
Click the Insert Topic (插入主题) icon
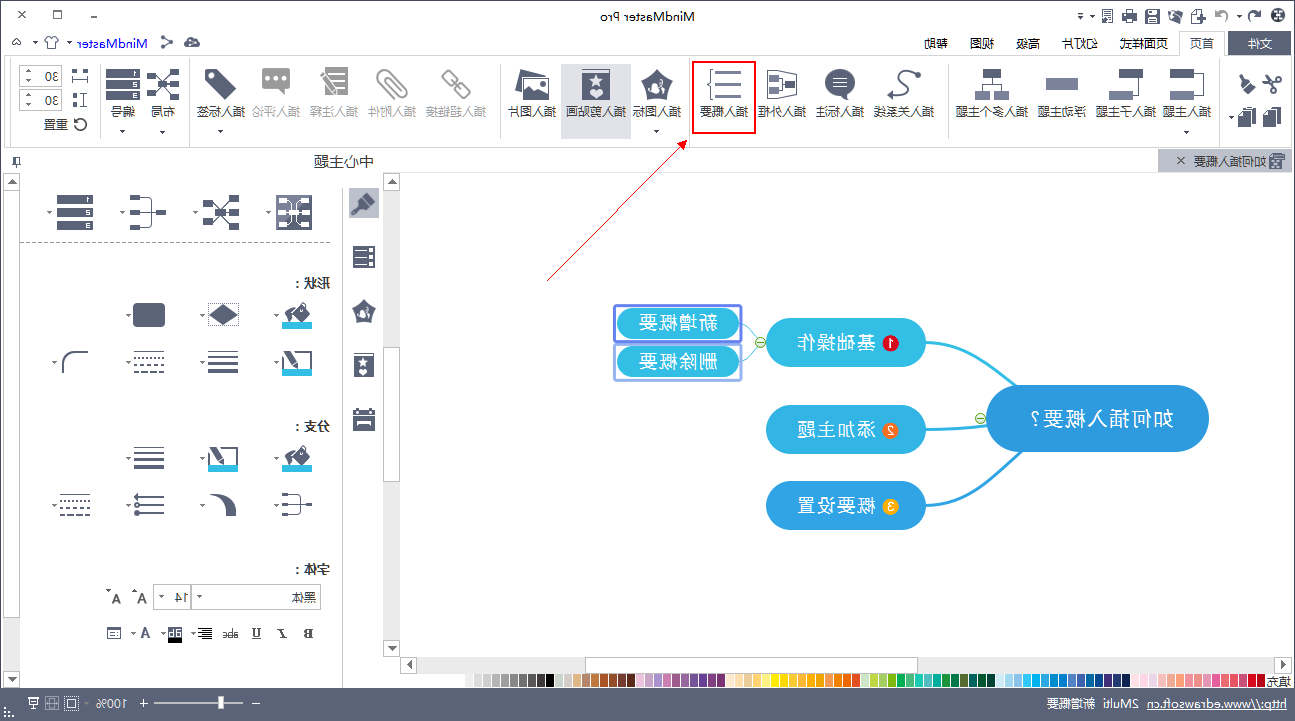(x=1187, y=84)
